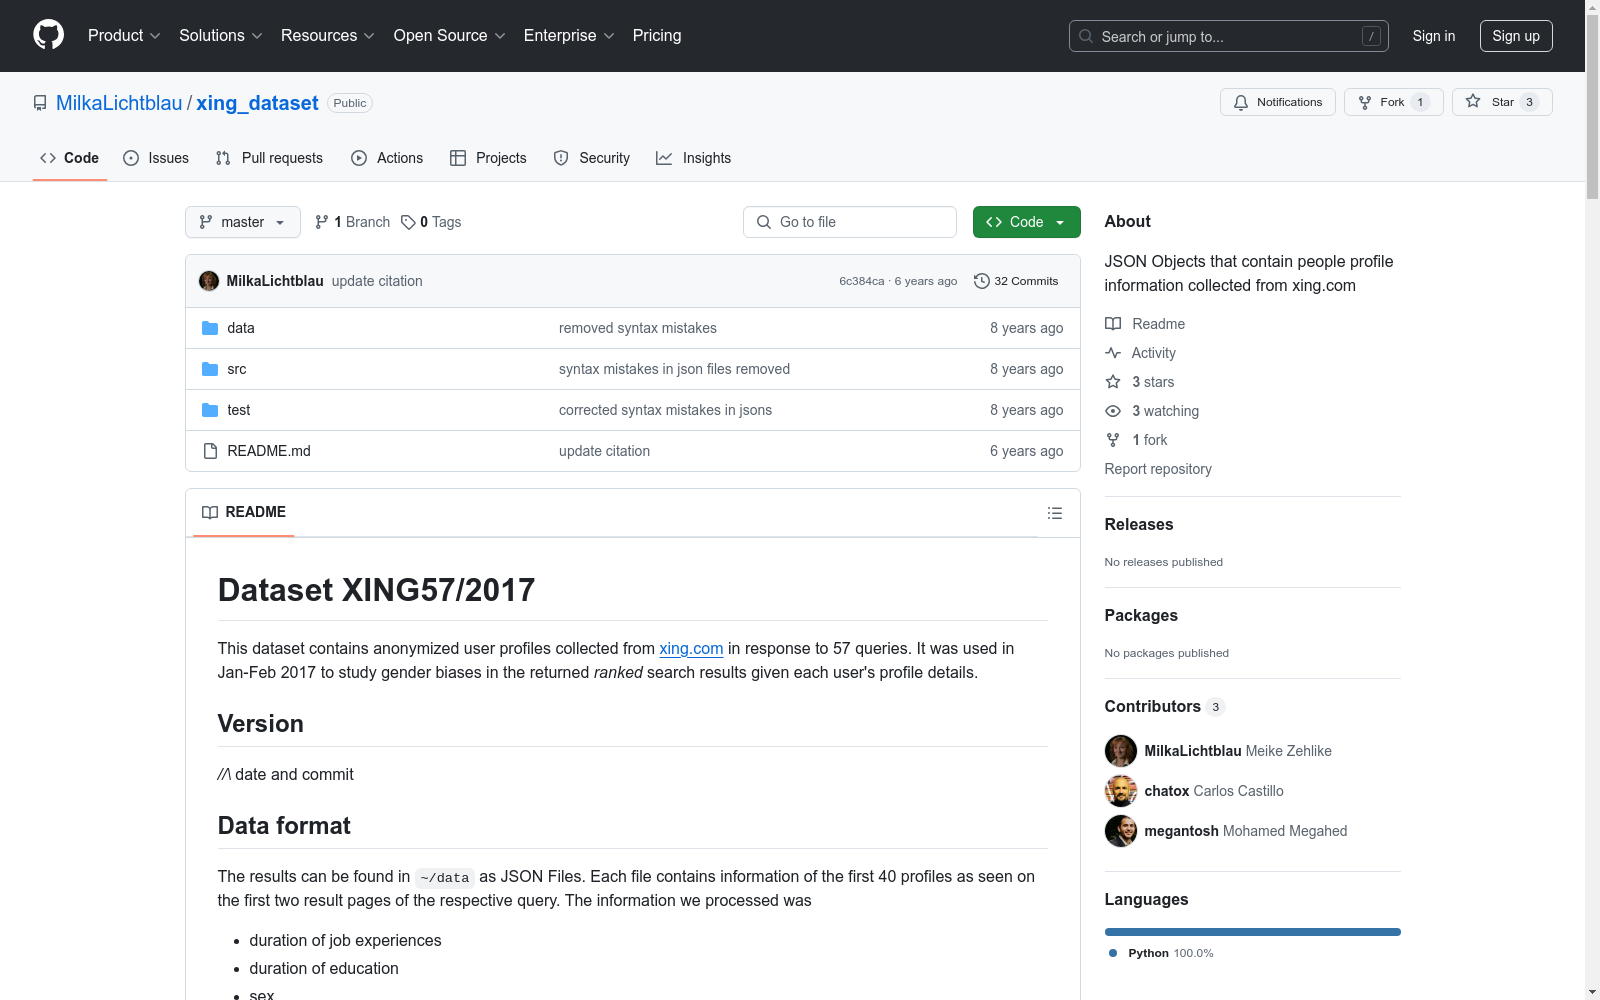
Task: Expand the Resources menu
Action: 328,36
